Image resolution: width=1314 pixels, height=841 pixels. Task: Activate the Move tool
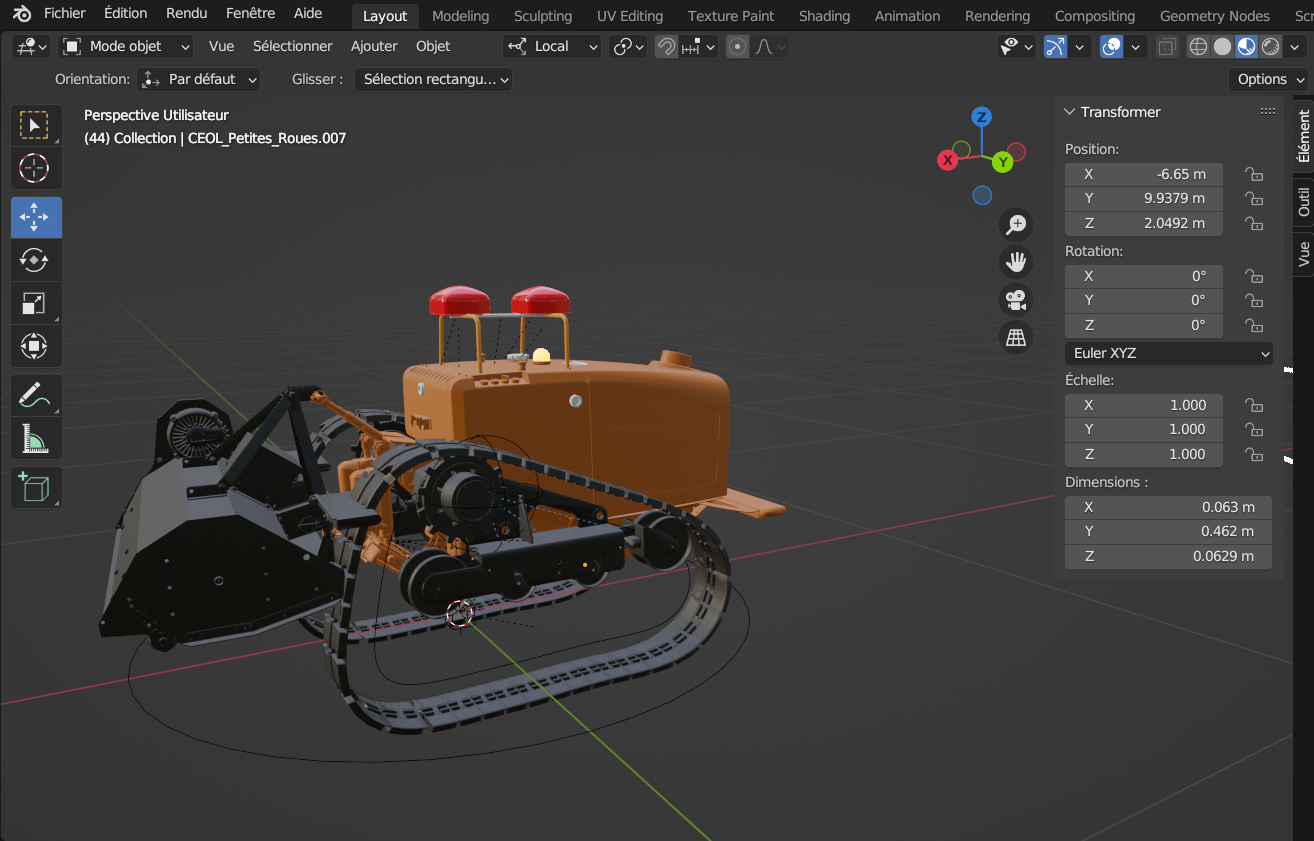[36, 217]
